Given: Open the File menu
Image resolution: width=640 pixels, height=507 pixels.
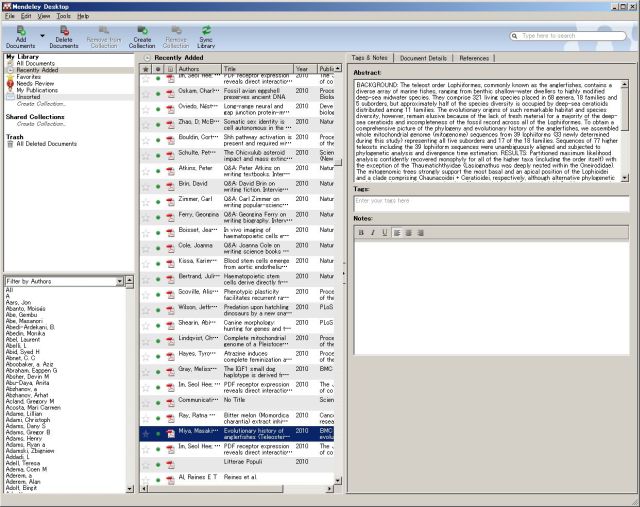Looking at the screenshot, I should (x=10, y=16).
